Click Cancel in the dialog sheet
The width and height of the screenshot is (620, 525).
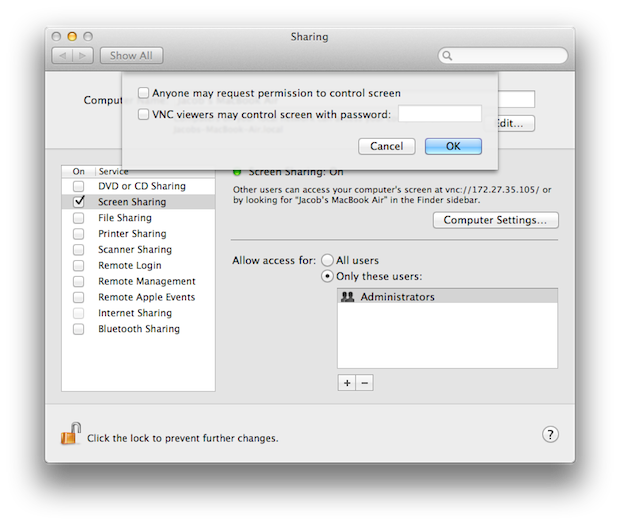387,146
